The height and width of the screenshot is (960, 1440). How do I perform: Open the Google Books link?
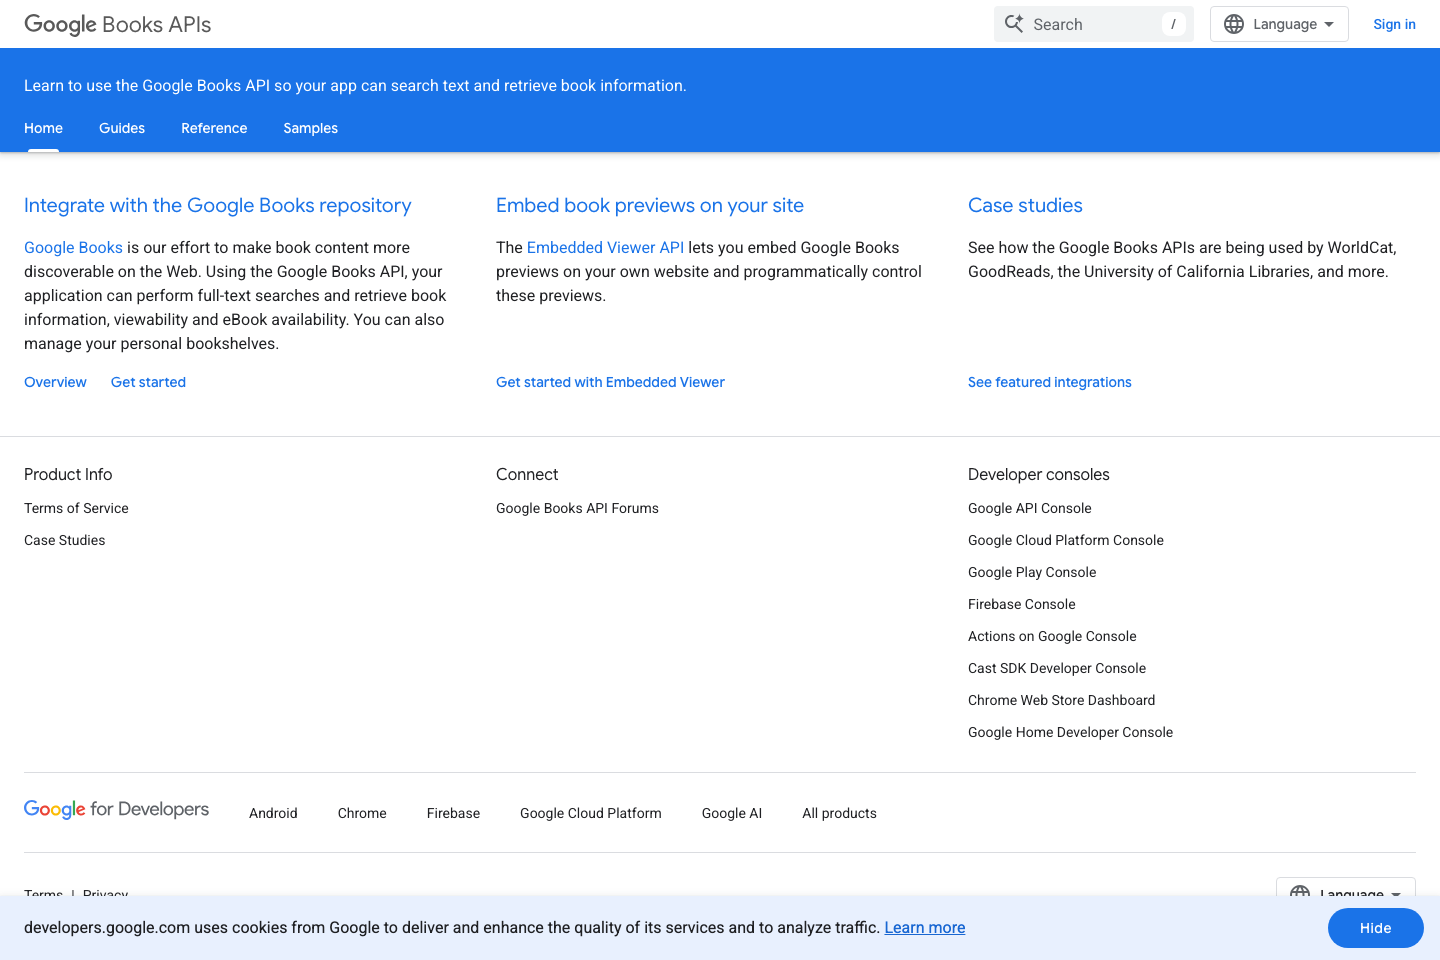point(73,247)
